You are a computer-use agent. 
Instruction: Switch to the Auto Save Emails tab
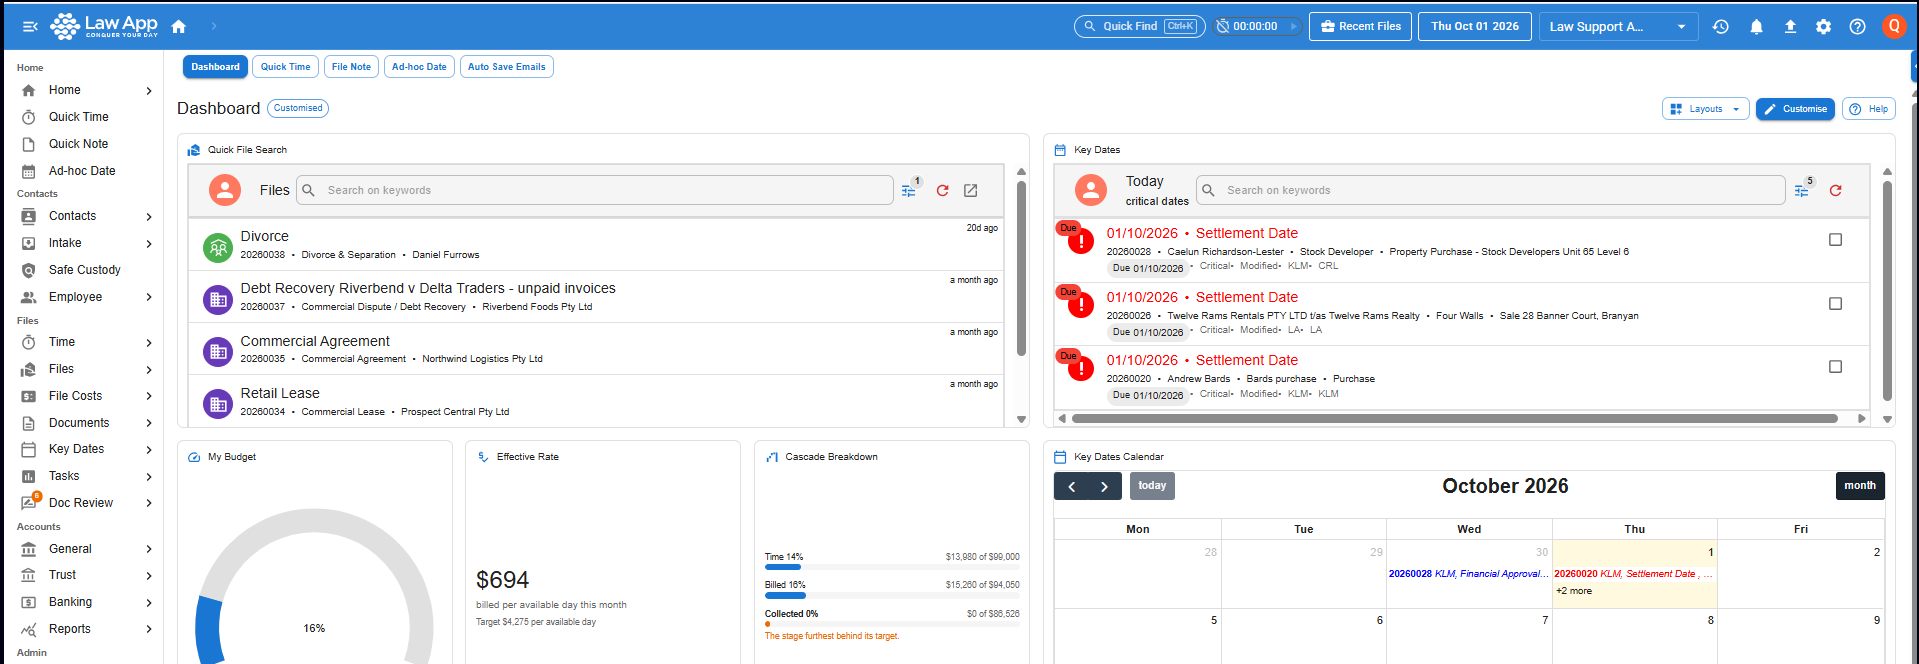pyautogui.click(x=506, y=67)
